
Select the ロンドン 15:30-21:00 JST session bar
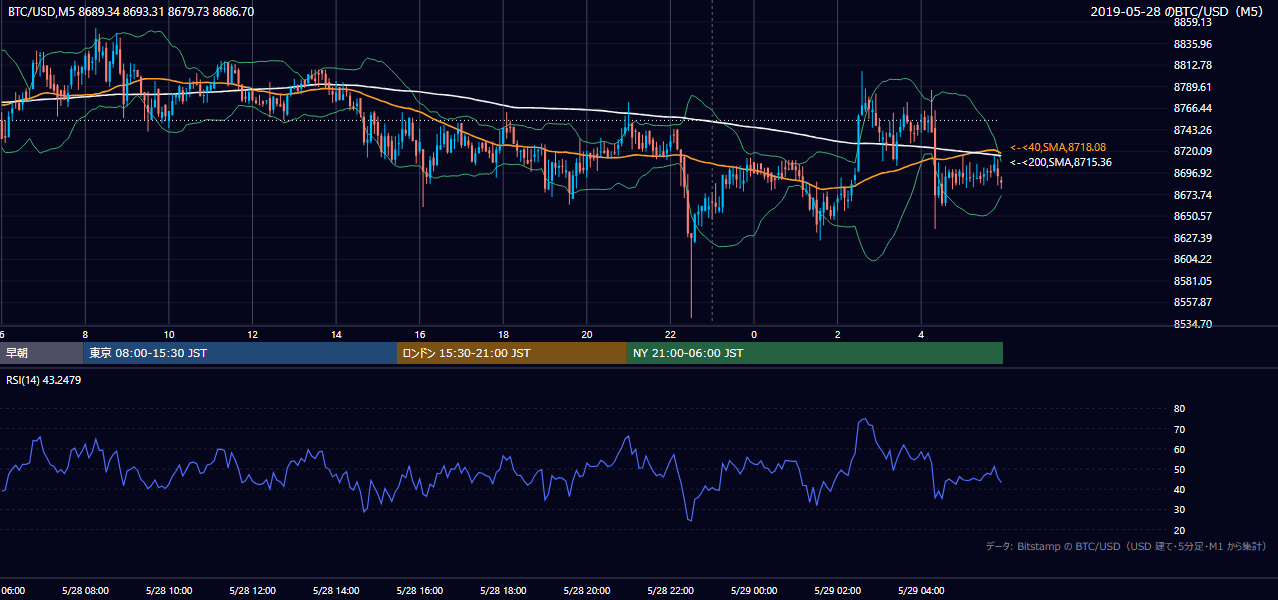(512, 353)
